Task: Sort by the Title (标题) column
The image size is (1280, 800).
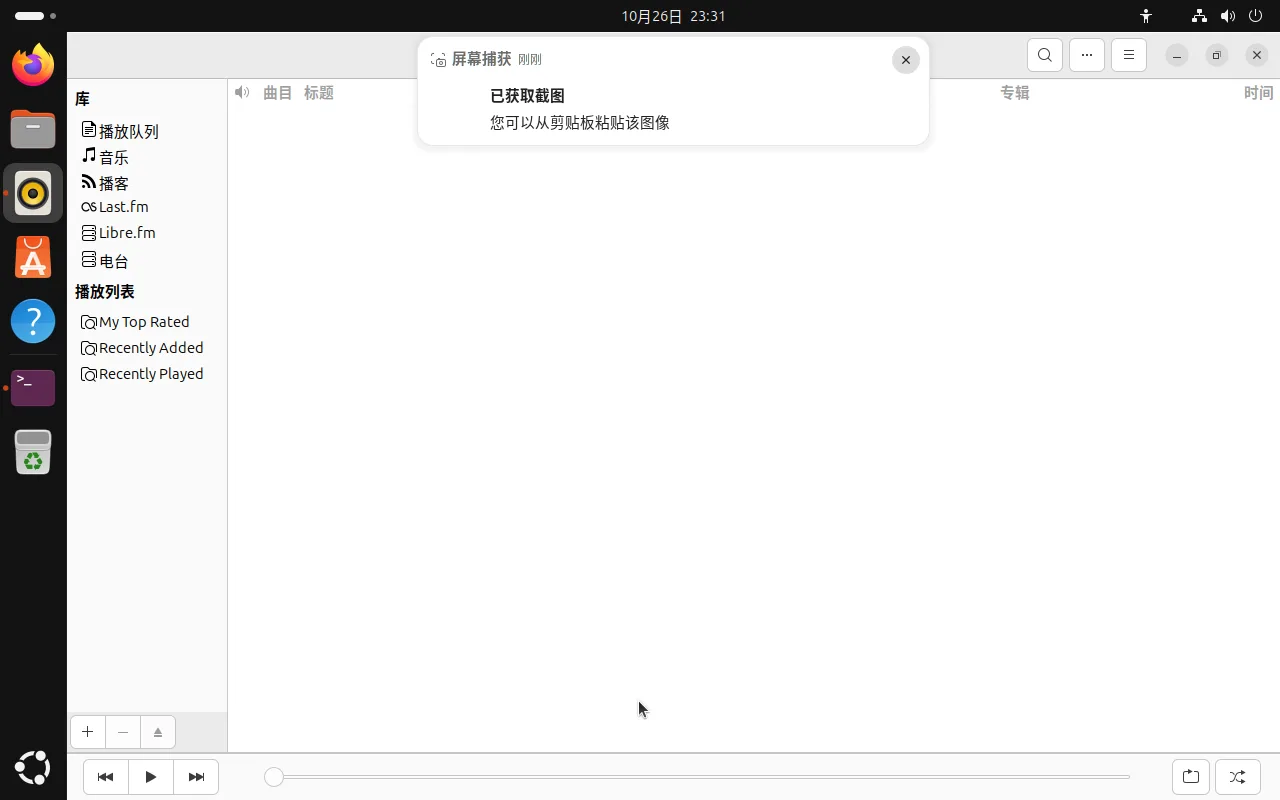Action: click(319, 93)
